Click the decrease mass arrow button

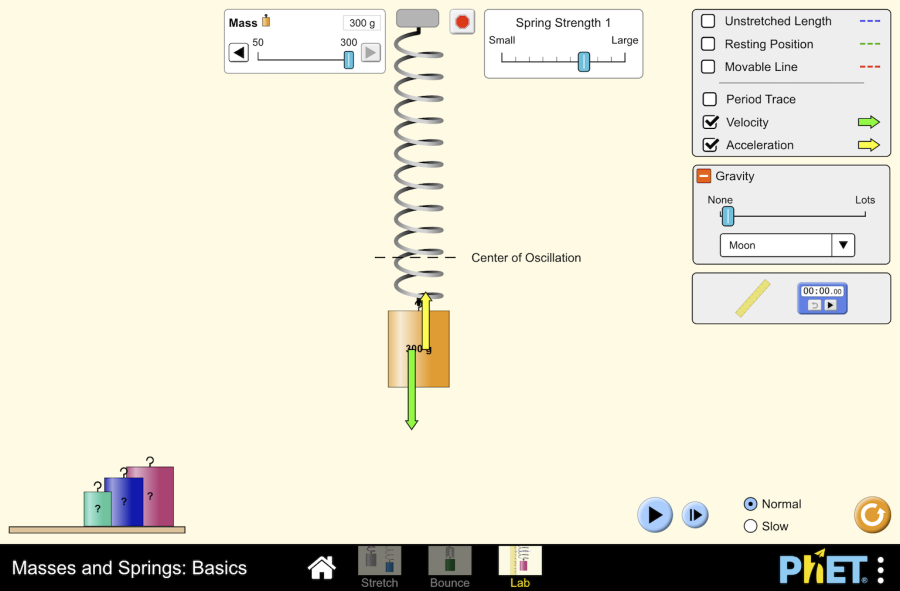[238, 52]
